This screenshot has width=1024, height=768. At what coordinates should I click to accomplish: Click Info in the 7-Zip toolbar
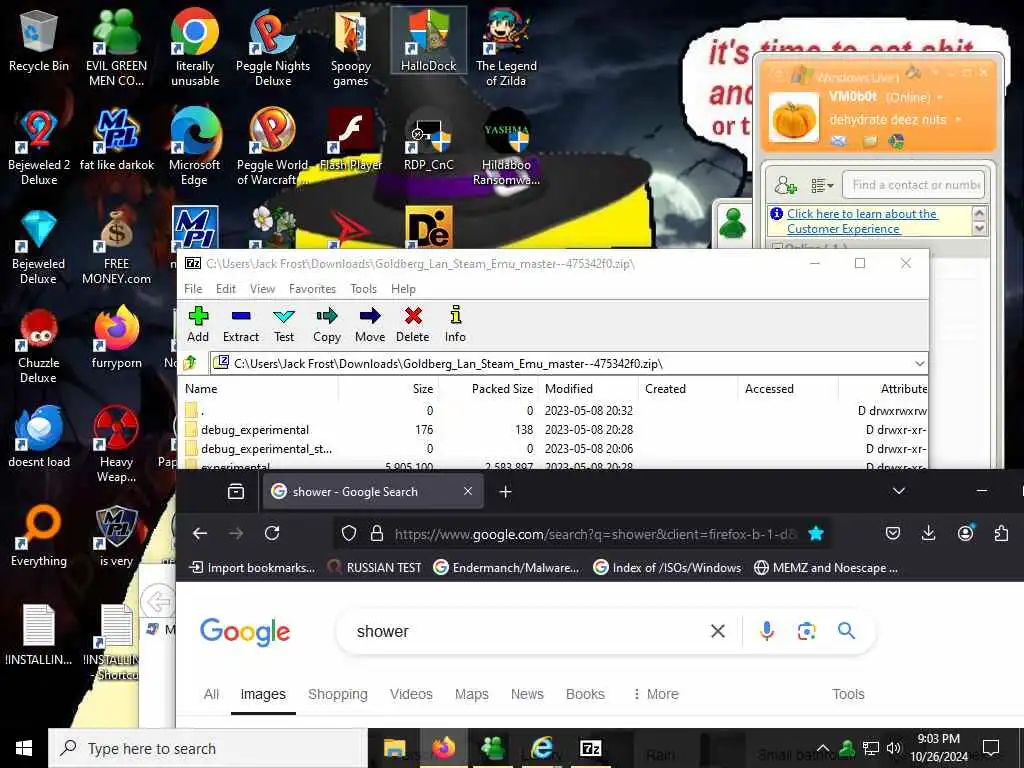coord(455,325)
